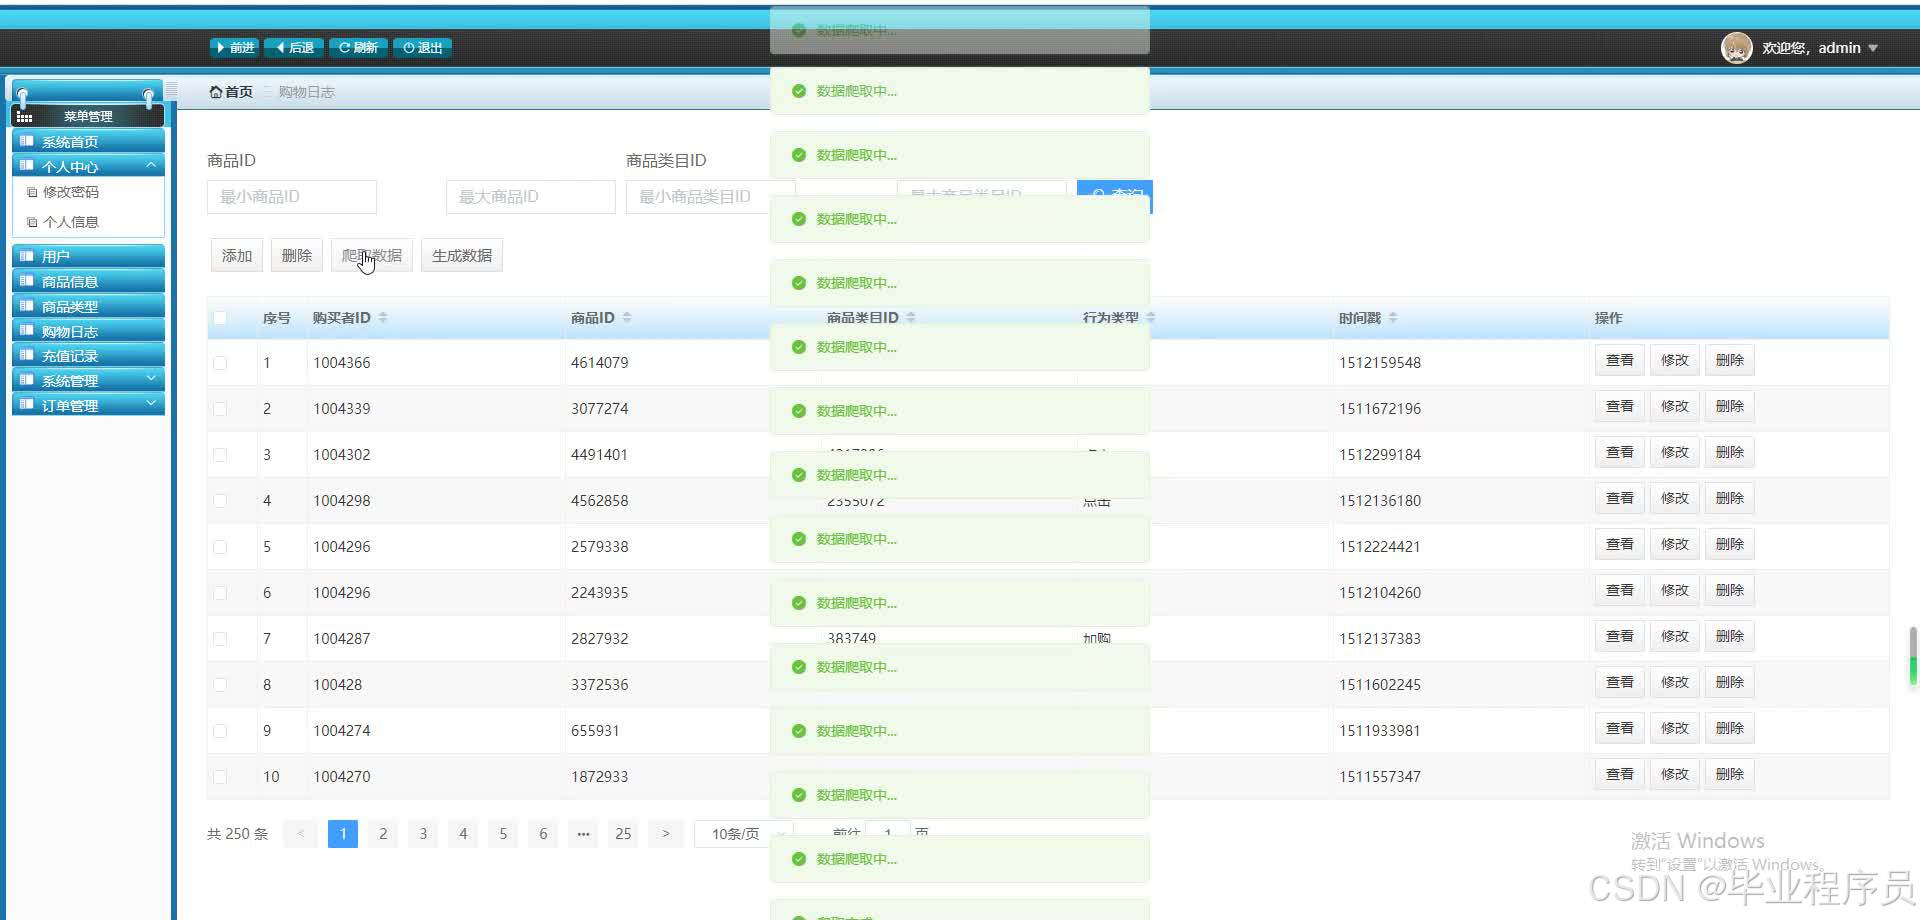Go to page 3 in pagination
Viewport: 1920px width, 920px height.
coord(423,834)
